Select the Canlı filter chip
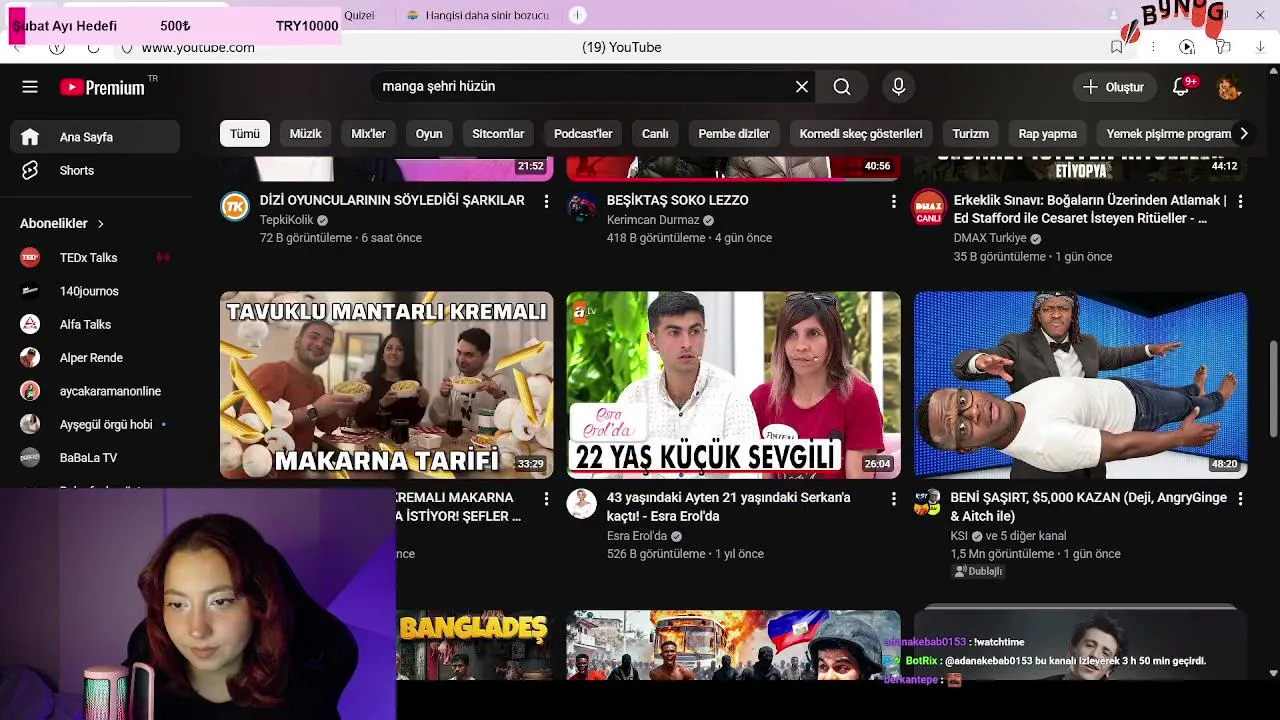Image resolution: width=1280 pixels, height=720 pixels. point(655,133)
